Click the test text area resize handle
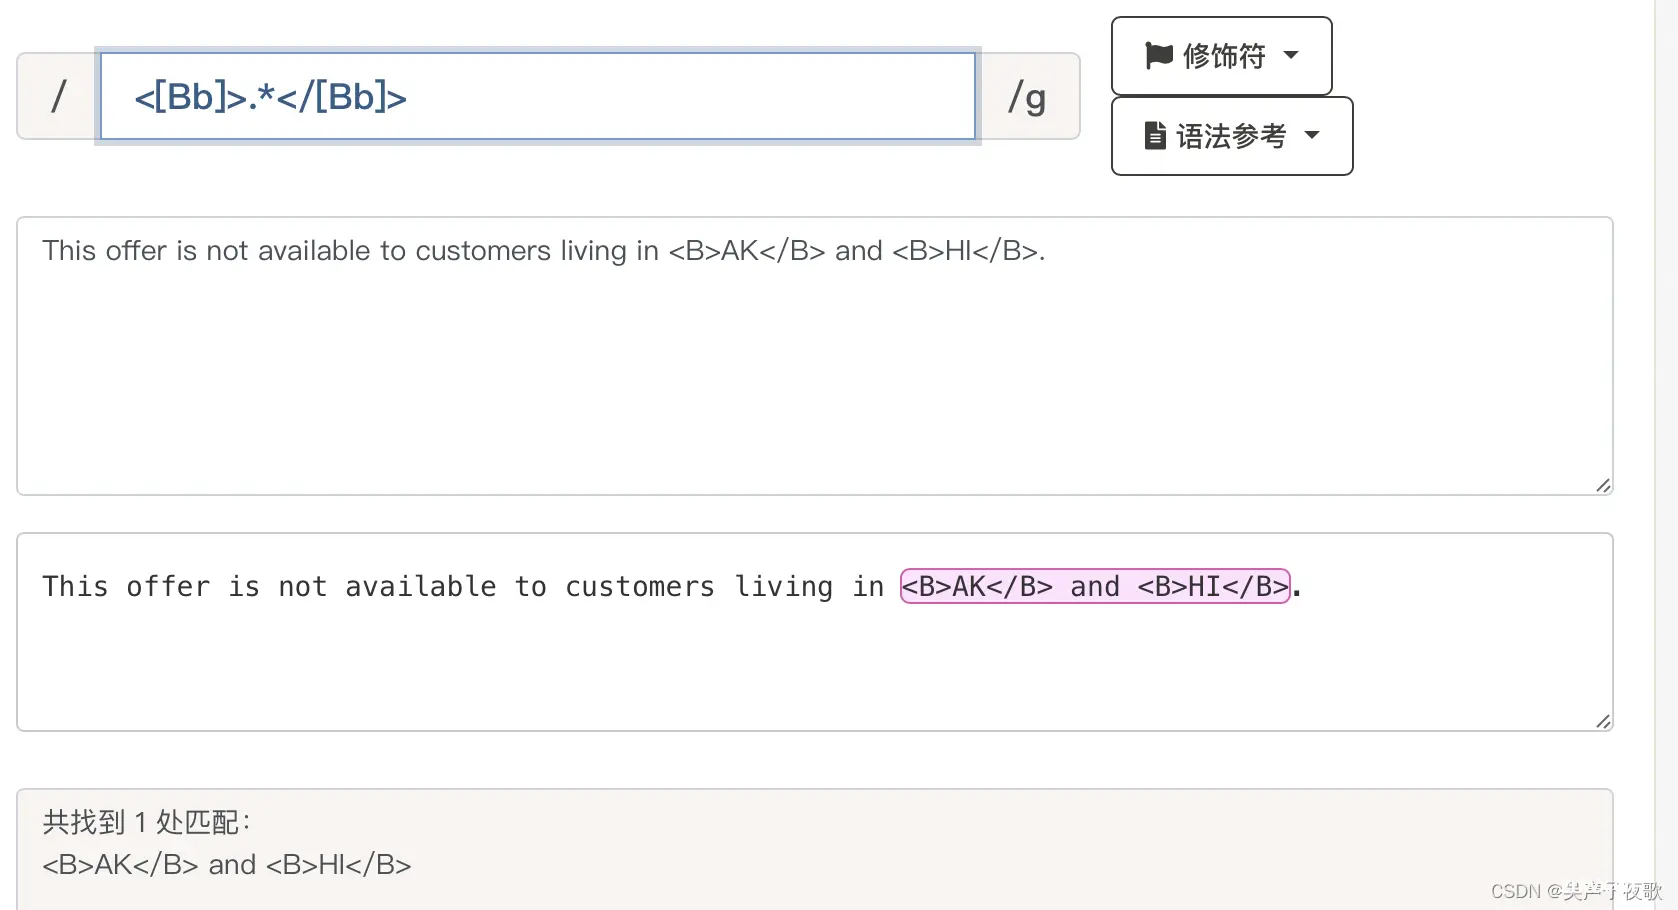The width and height of the screenshot is (1678, 910). pos(1603,485)
